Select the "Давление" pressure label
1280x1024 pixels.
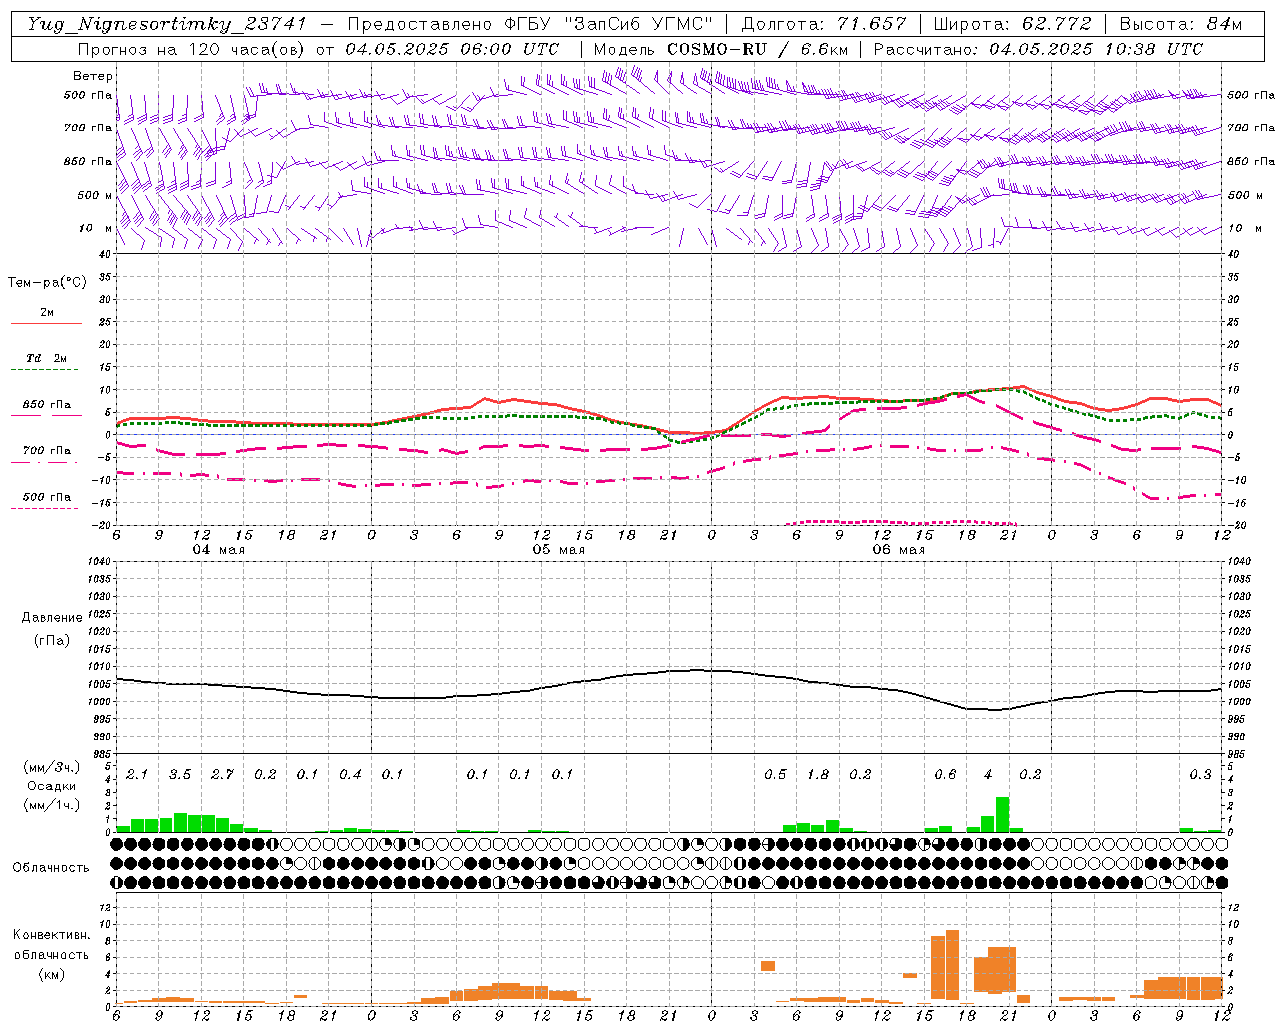52,618
